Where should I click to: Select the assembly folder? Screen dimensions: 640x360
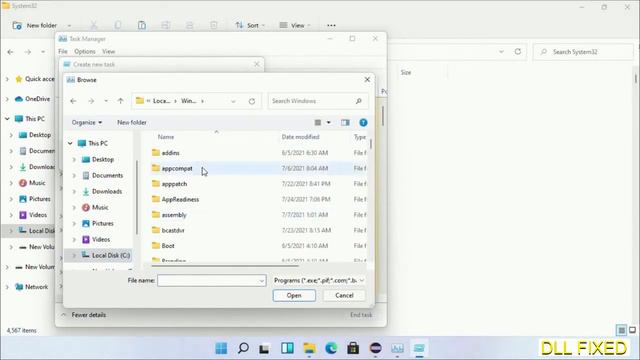pyautogui.click(x=174, y=215)
